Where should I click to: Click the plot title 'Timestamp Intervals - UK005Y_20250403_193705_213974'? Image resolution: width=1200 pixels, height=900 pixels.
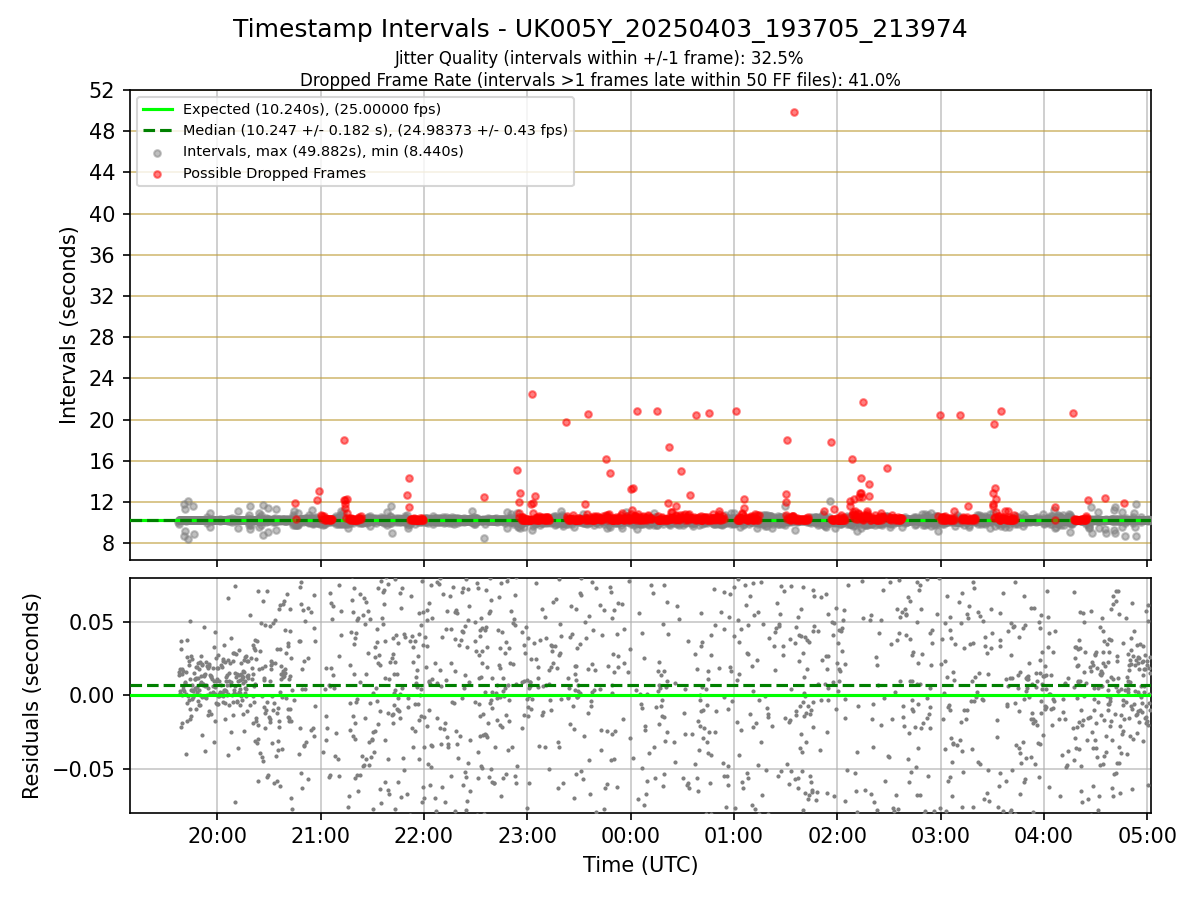(600, 29)
